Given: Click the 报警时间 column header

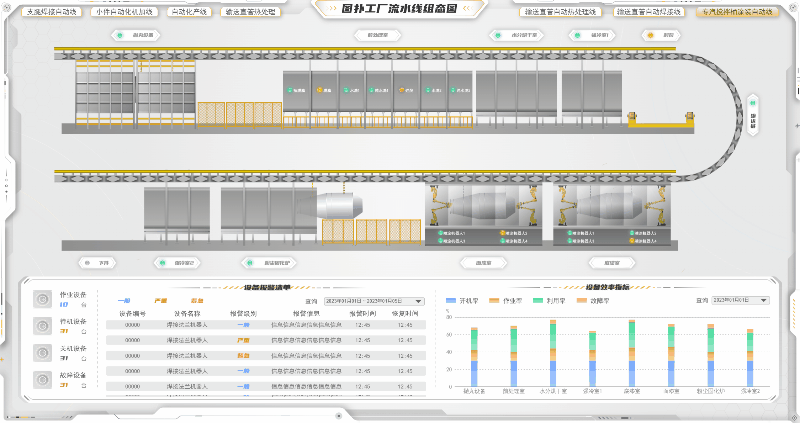Looking at the screenshot, I should (x=363, y=313).
